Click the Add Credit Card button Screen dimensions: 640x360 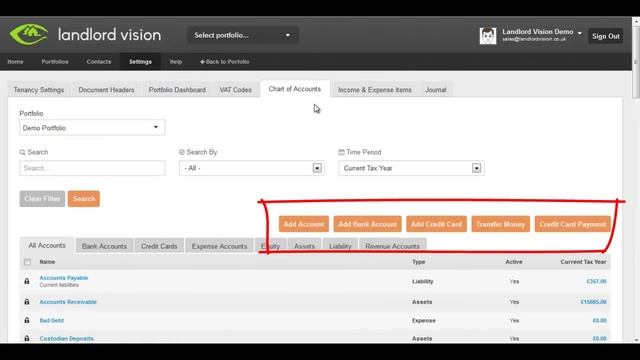point(436,224)
